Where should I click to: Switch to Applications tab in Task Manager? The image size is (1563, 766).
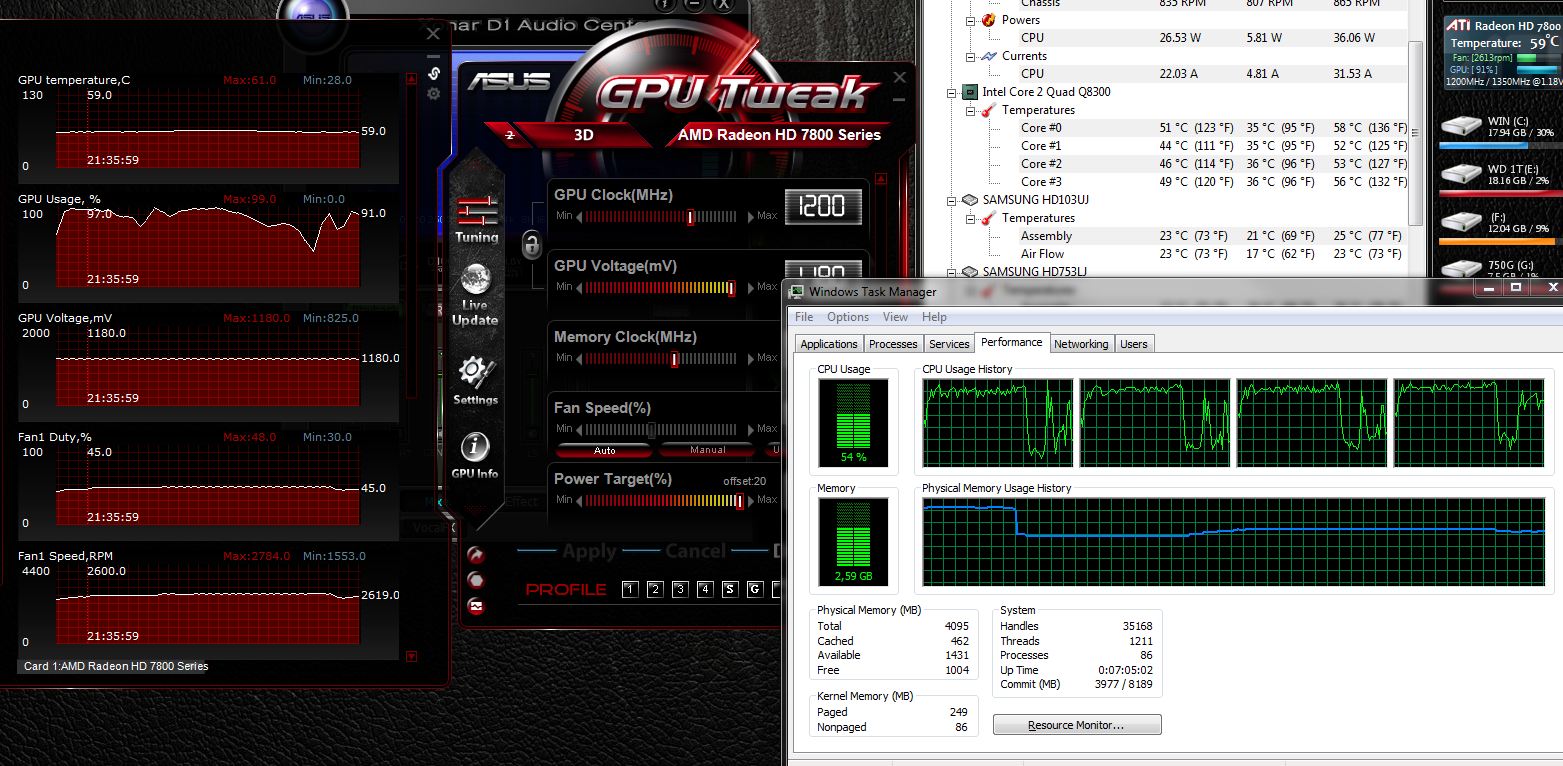pos(829,344)
